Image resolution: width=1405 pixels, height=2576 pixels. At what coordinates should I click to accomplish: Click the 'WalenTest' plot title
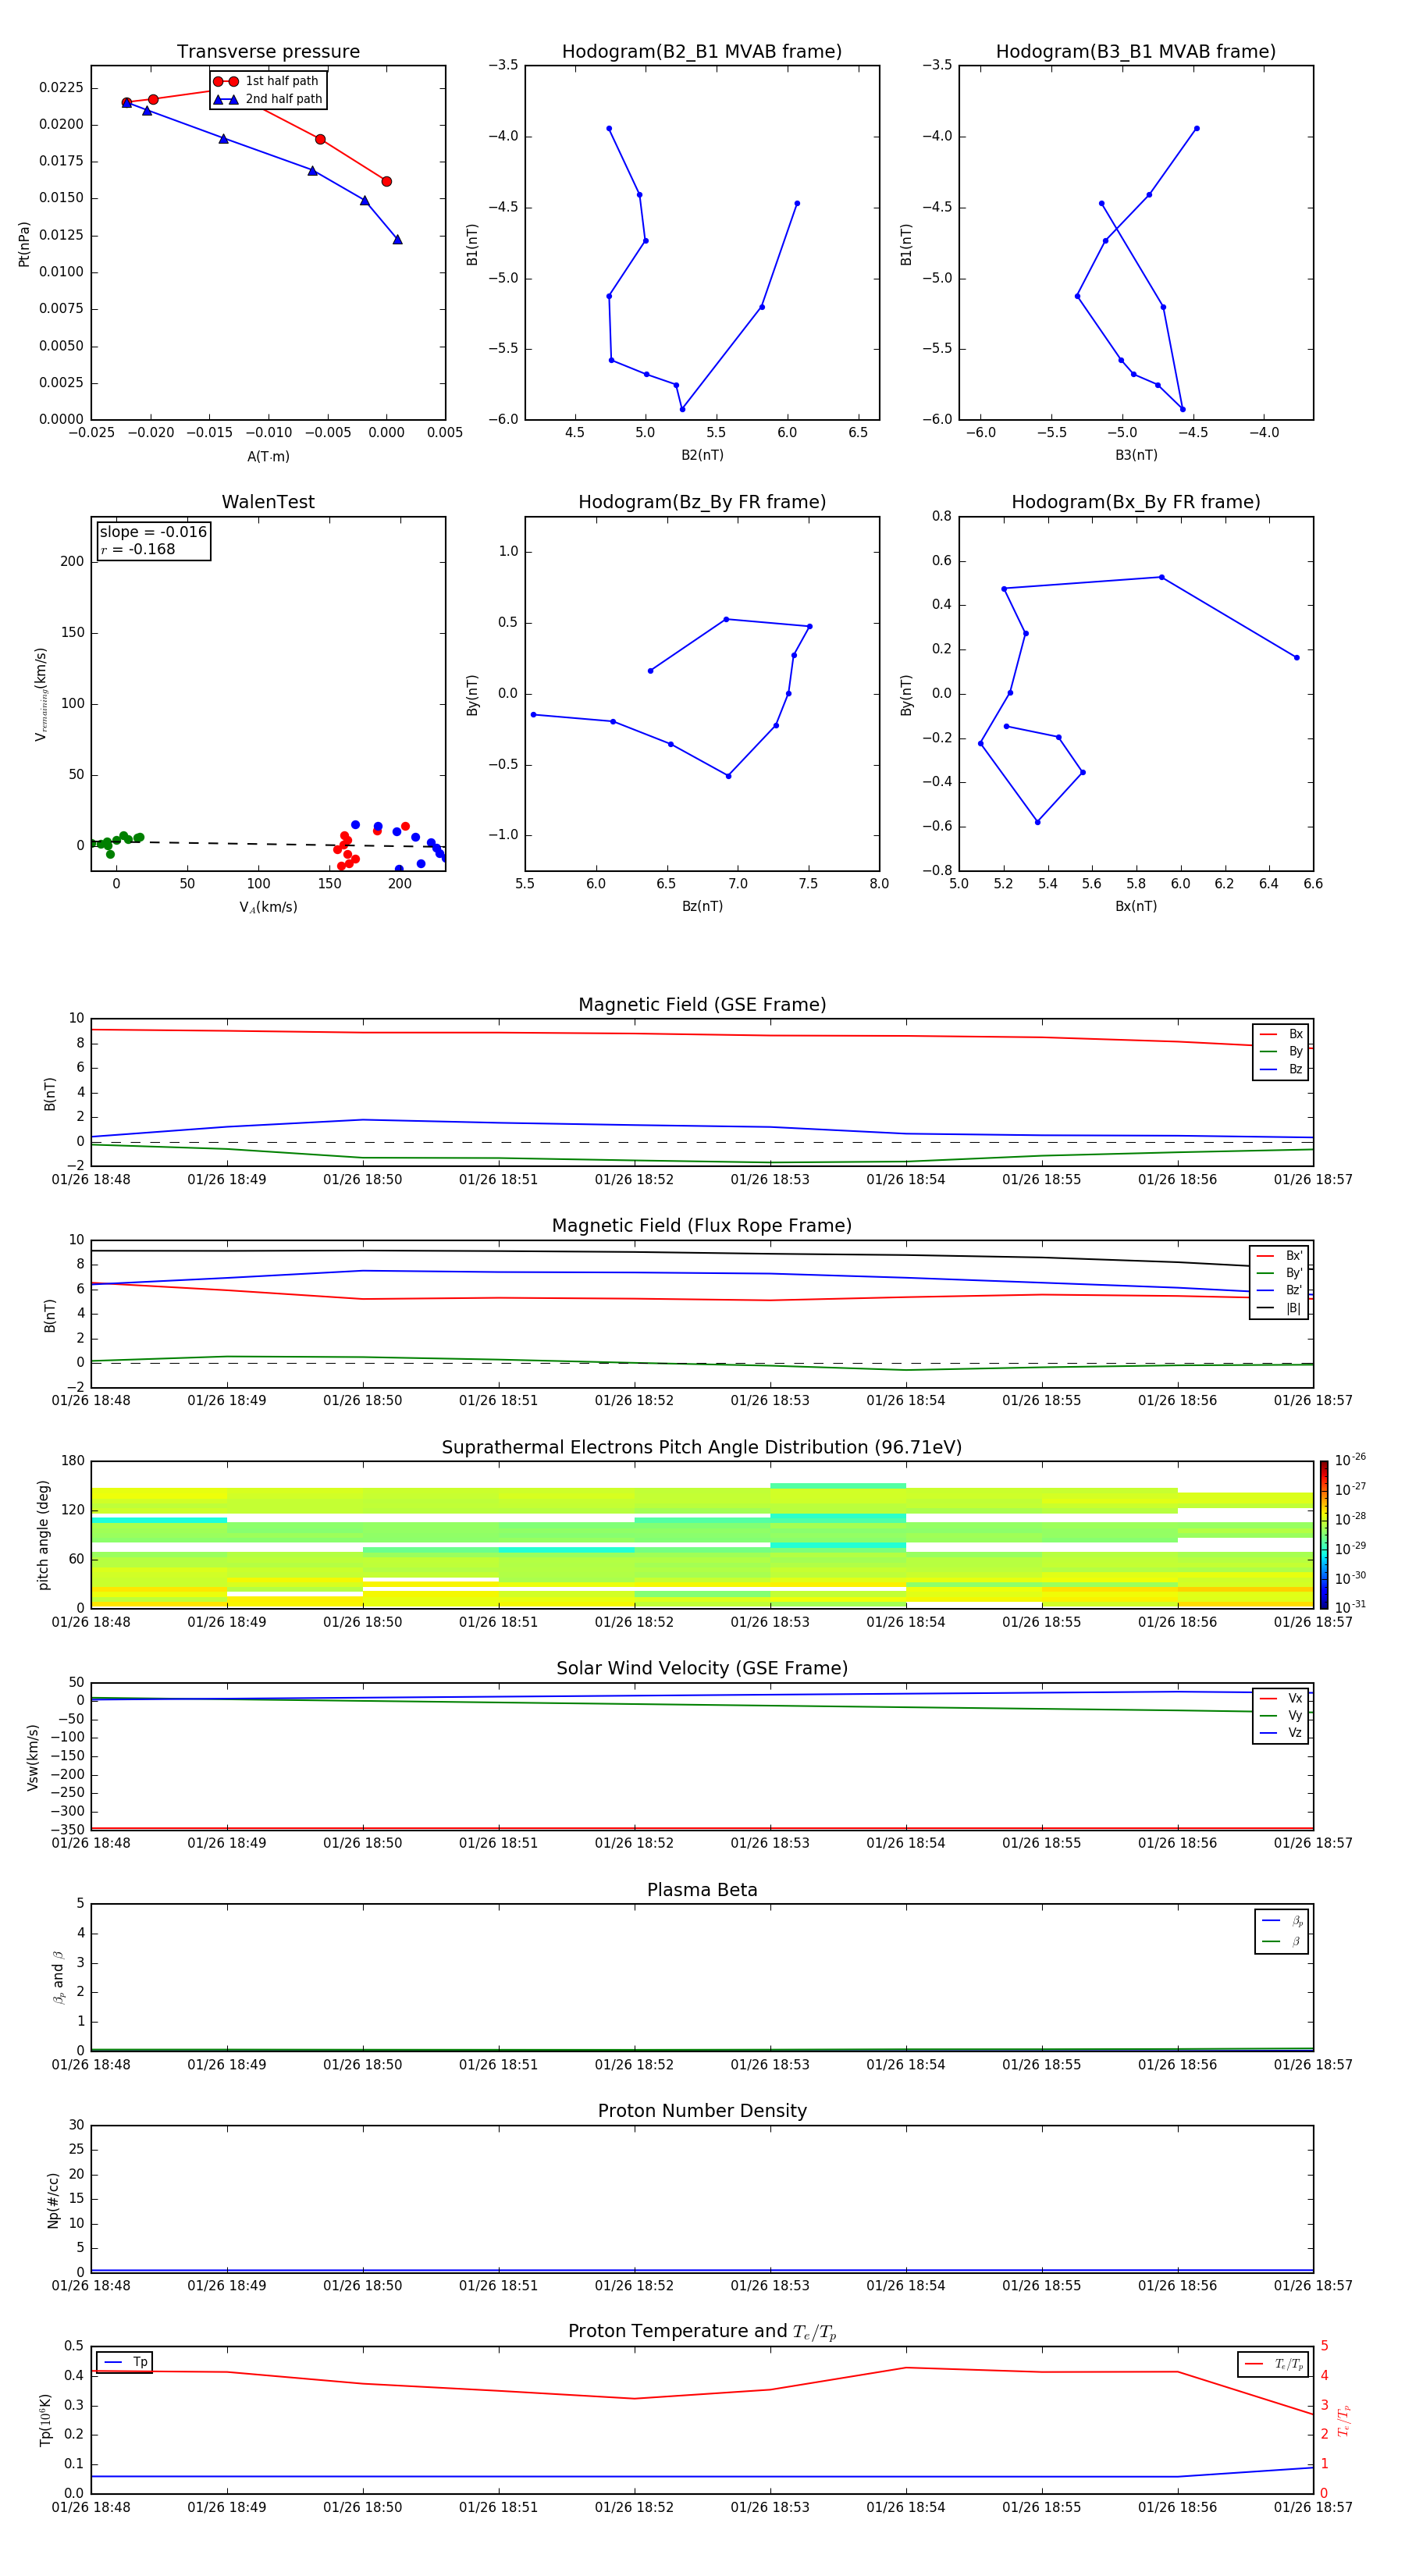268,502
